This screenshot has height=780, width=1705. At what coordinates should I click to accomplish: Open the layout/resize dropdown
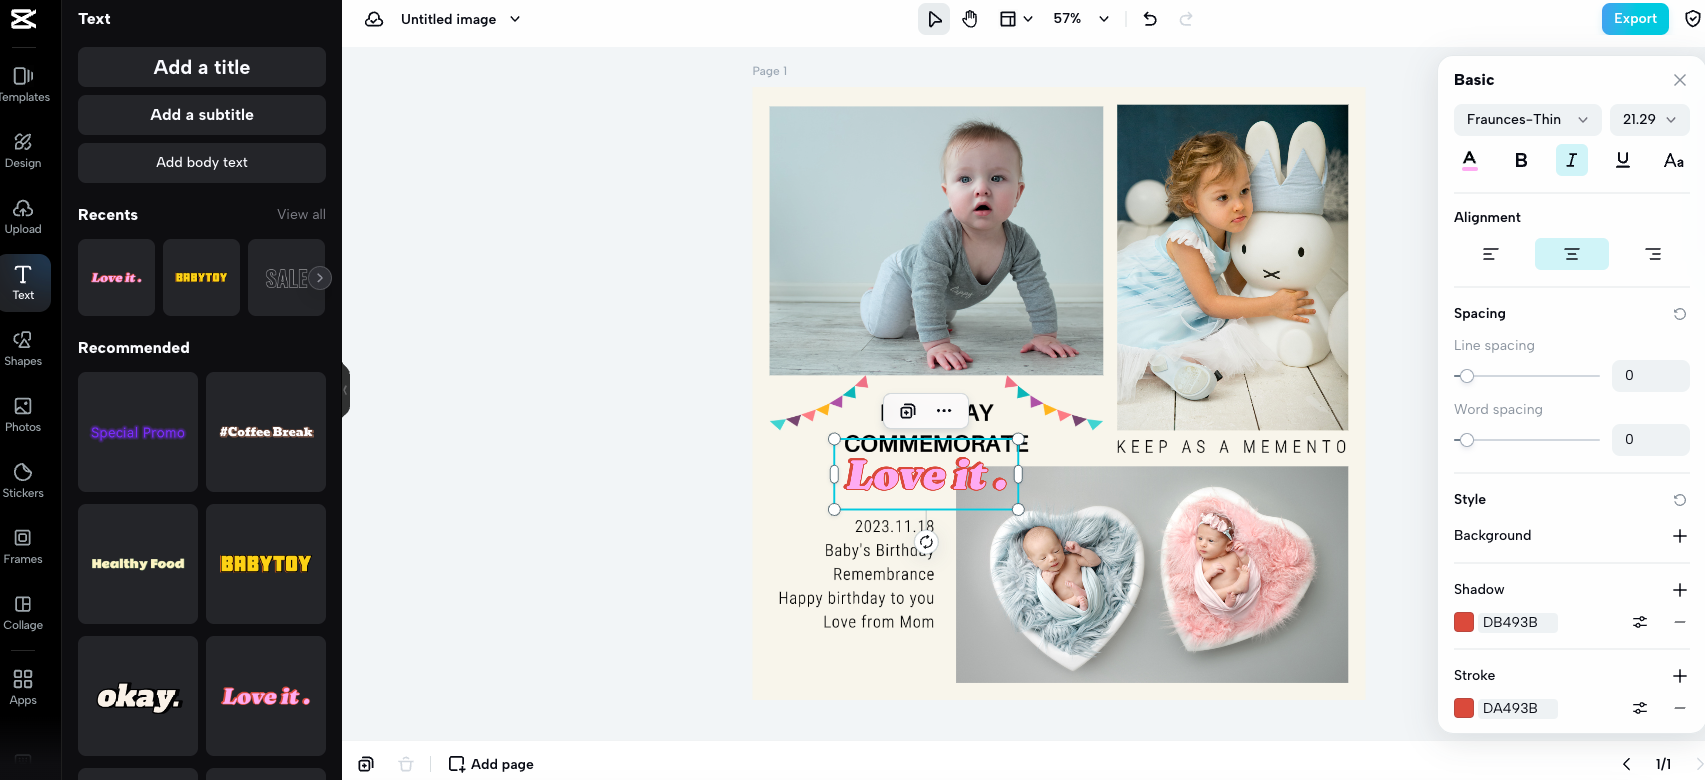point(1016,19)
